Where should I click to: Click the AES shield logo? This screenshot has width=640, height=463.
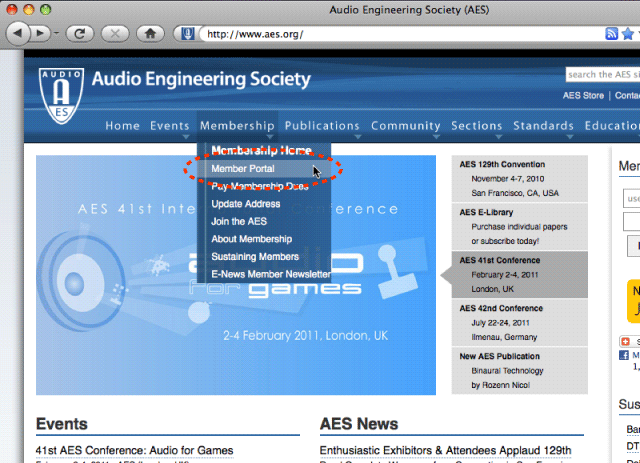click(62, 96)
